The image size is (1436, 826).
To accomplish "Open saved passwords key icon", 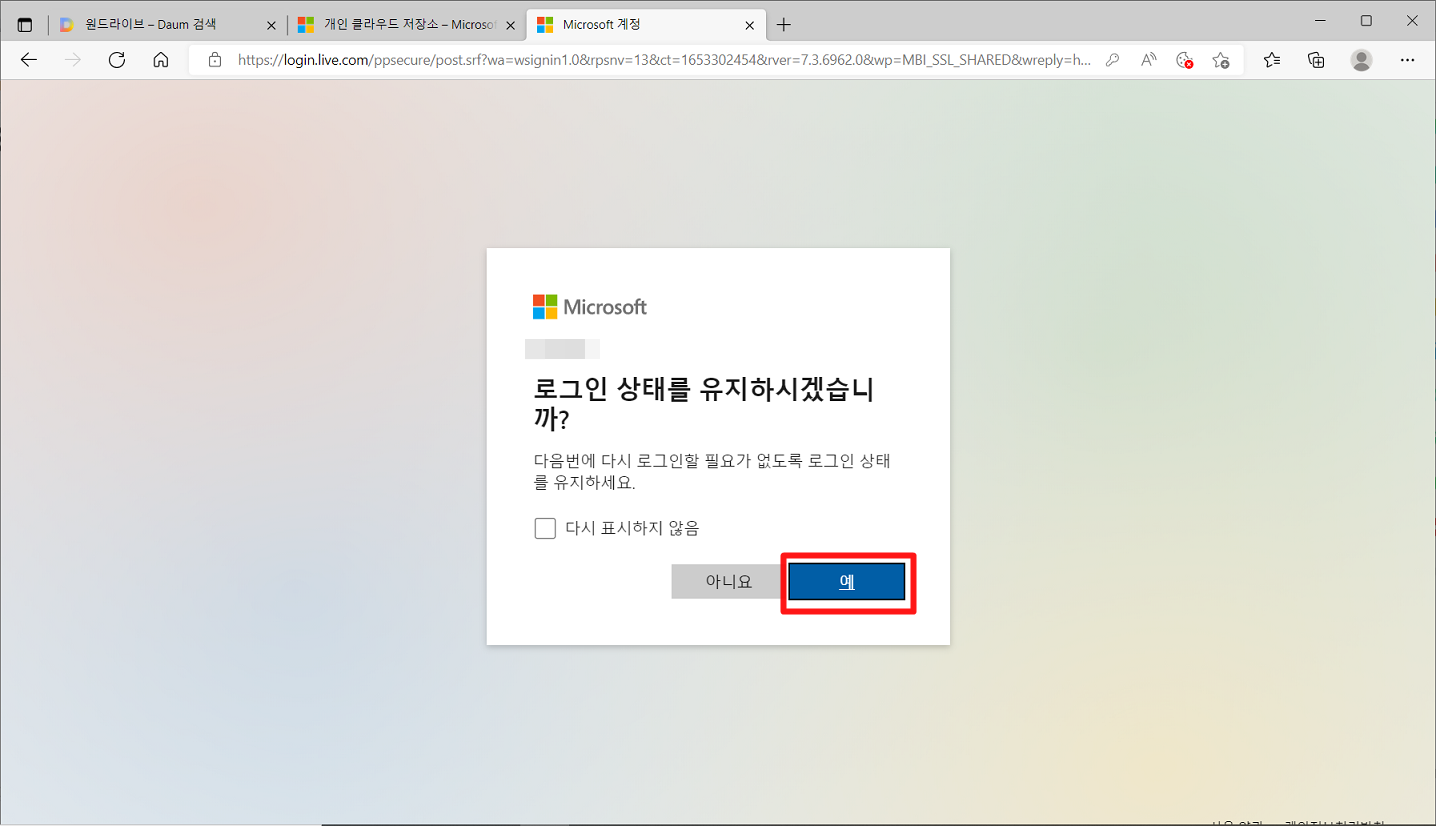I will point(1112,60).
